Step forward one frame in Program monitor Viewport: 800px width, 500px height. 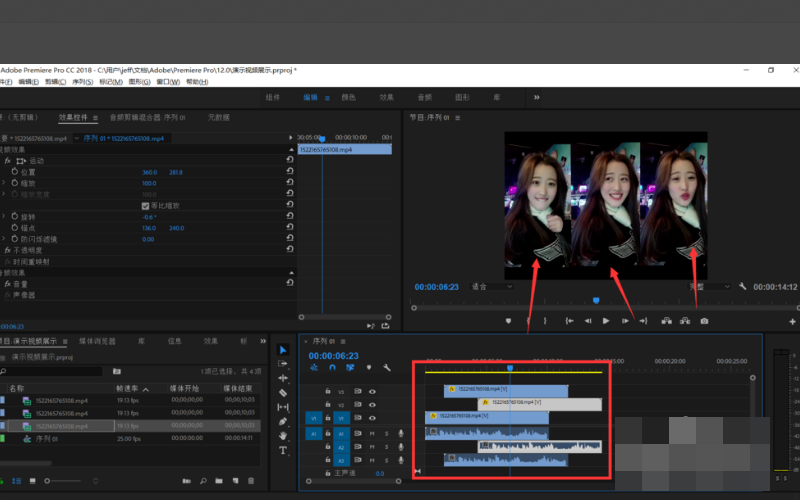624,321
